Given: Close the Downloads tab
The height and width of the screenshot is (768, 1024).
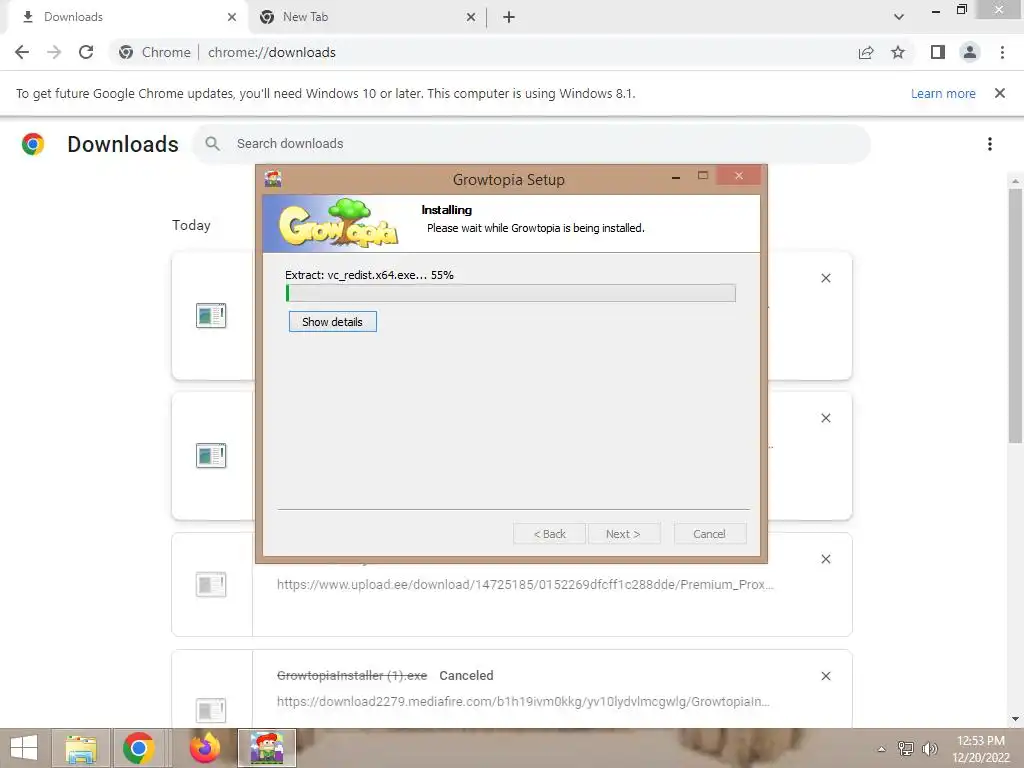Looking at the screenshot, I should coord(232,17).
